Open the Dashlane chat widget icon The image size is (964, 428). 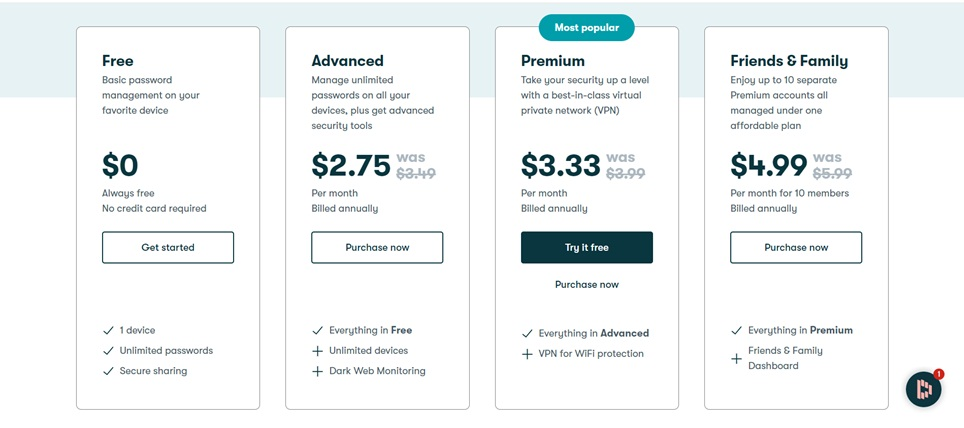(923, 389)
